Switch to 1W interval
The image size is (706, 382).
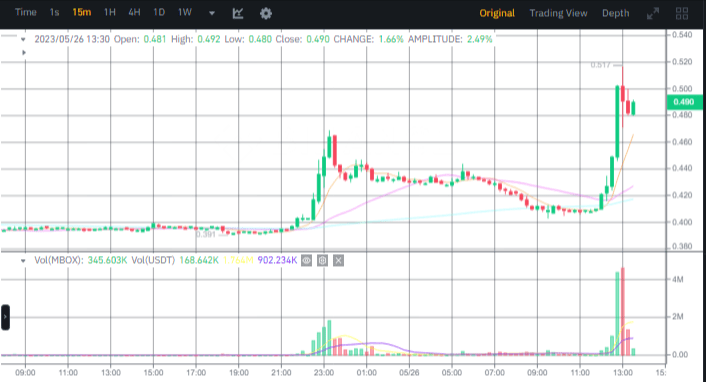(x=185, y=13)
